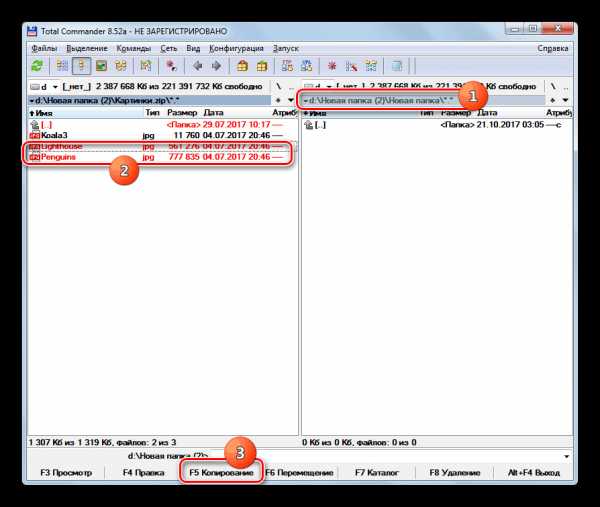This screenshot has height=507, width=600.
Task: Select the Lighthouse jpg file row
Action: click(163, 146)
